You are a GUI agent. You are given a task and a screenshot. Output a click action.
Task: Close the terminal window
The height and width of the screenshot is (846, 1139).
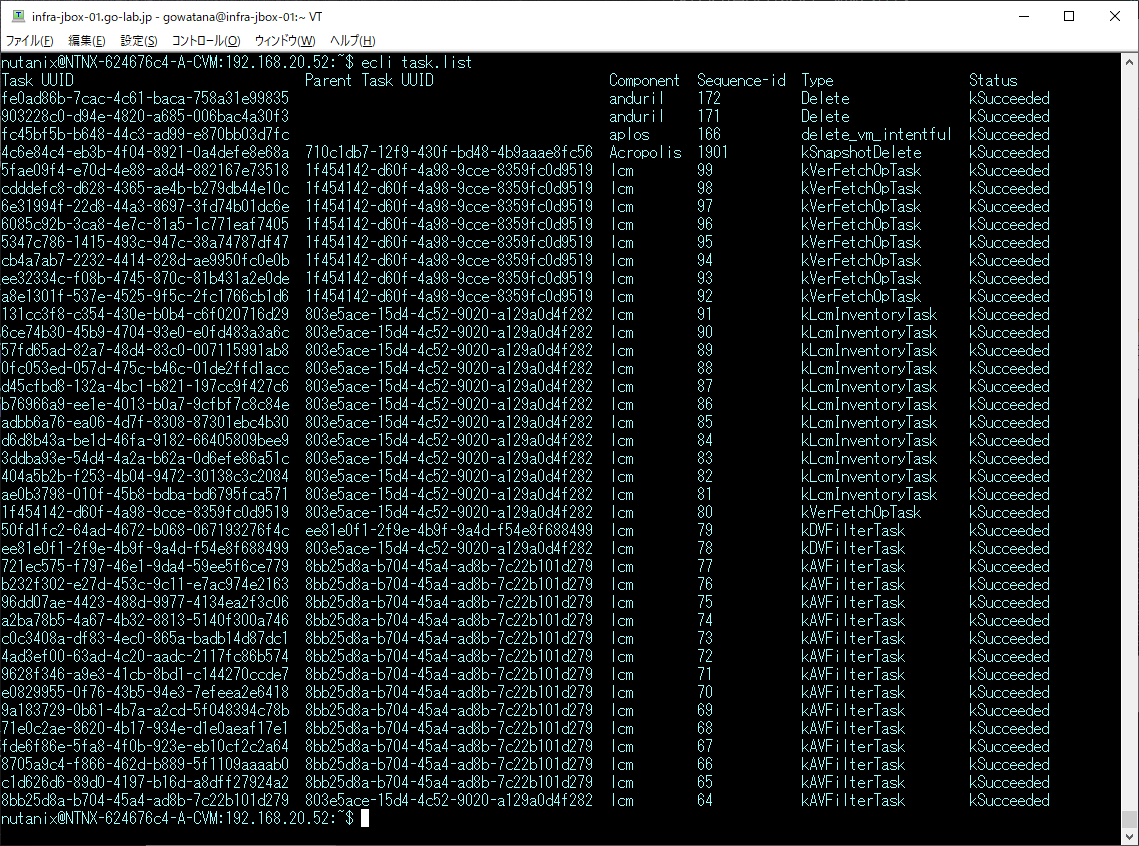point(1115,16)
